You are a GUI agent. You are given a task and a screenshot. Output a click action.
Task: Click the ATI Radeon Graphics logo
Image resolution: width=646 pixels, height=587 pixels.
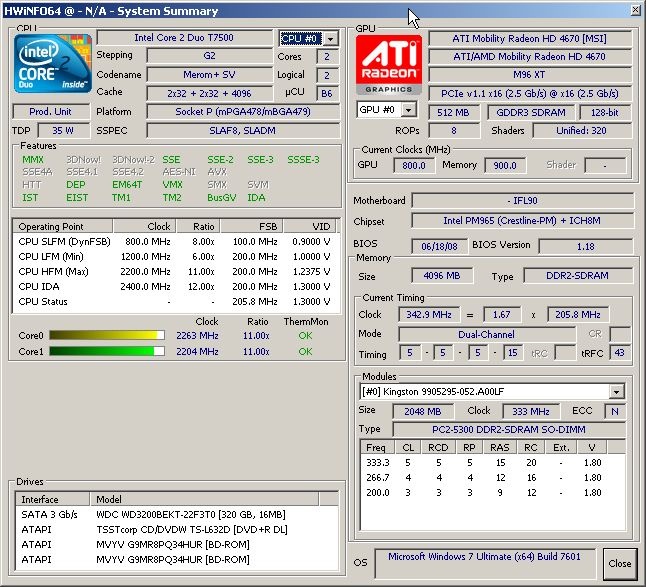(389, 65)
